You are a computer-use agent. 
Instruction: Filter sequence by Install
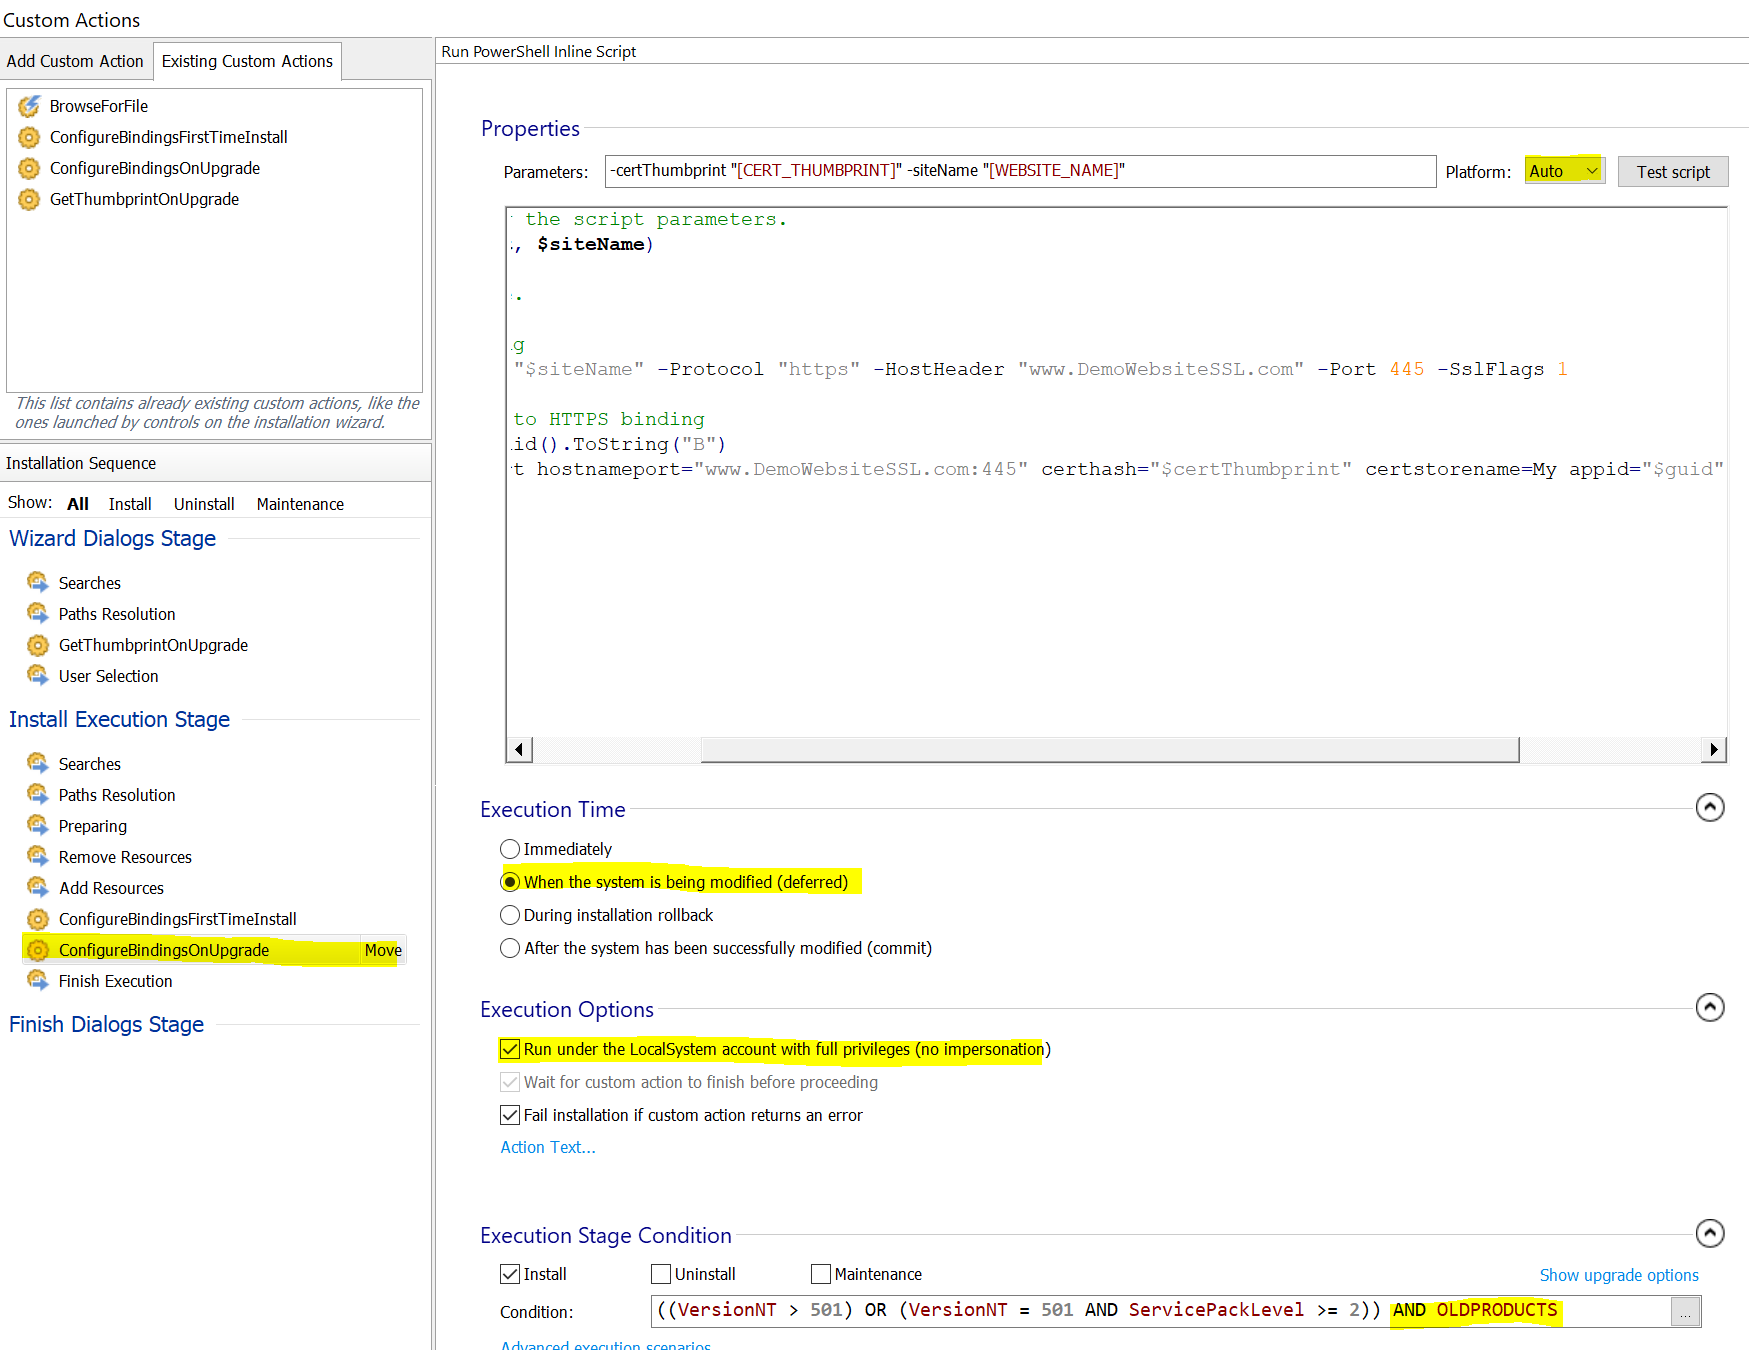pyautogui.click(x=130, y=504)
